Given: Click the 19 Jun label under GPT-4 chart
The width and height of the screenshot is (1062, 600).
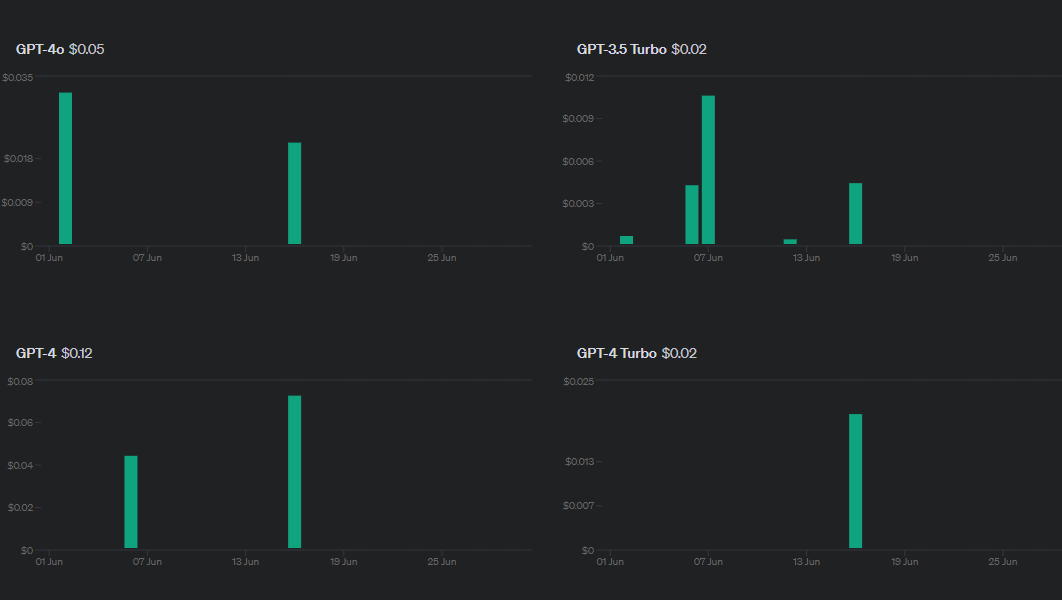Looking at the screenshot, I should tap(343, 561).
